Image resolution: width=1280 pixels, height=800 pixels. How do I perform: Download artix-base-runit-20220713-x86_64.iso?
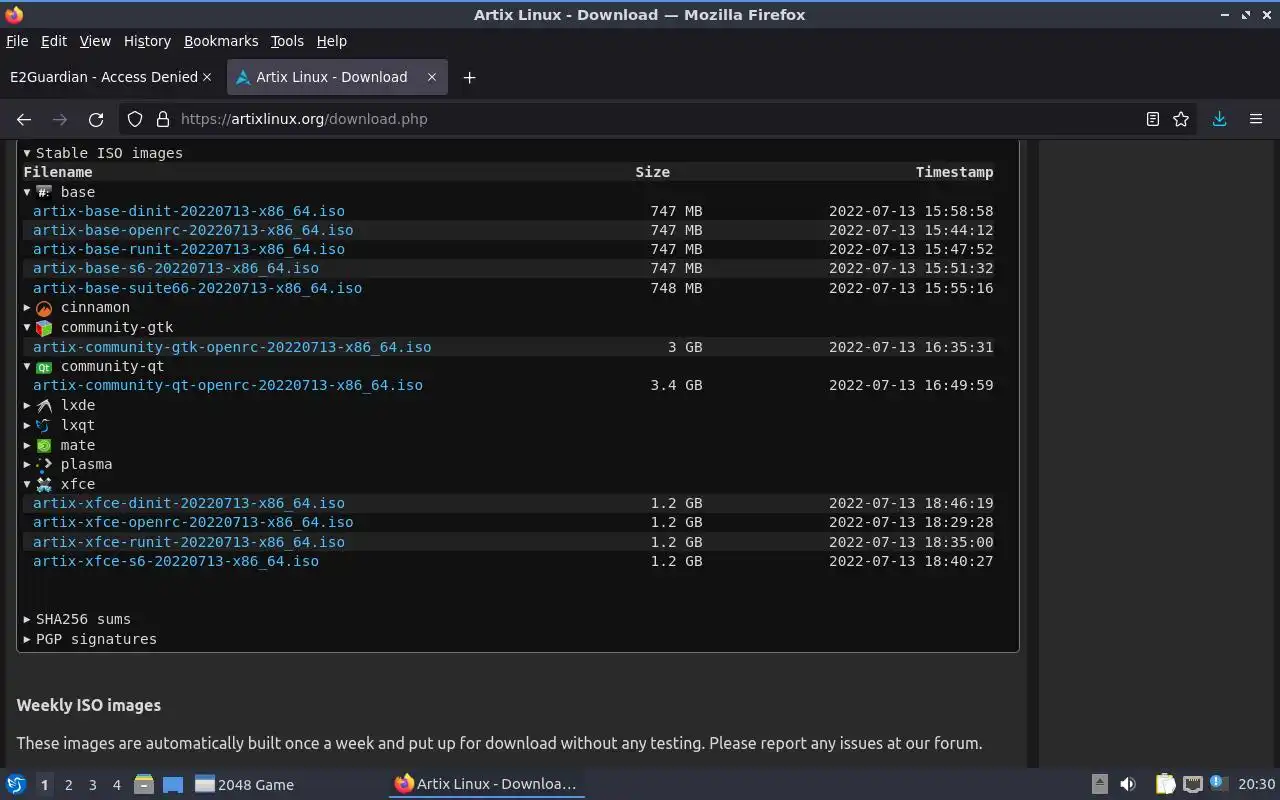pos(189,249)
